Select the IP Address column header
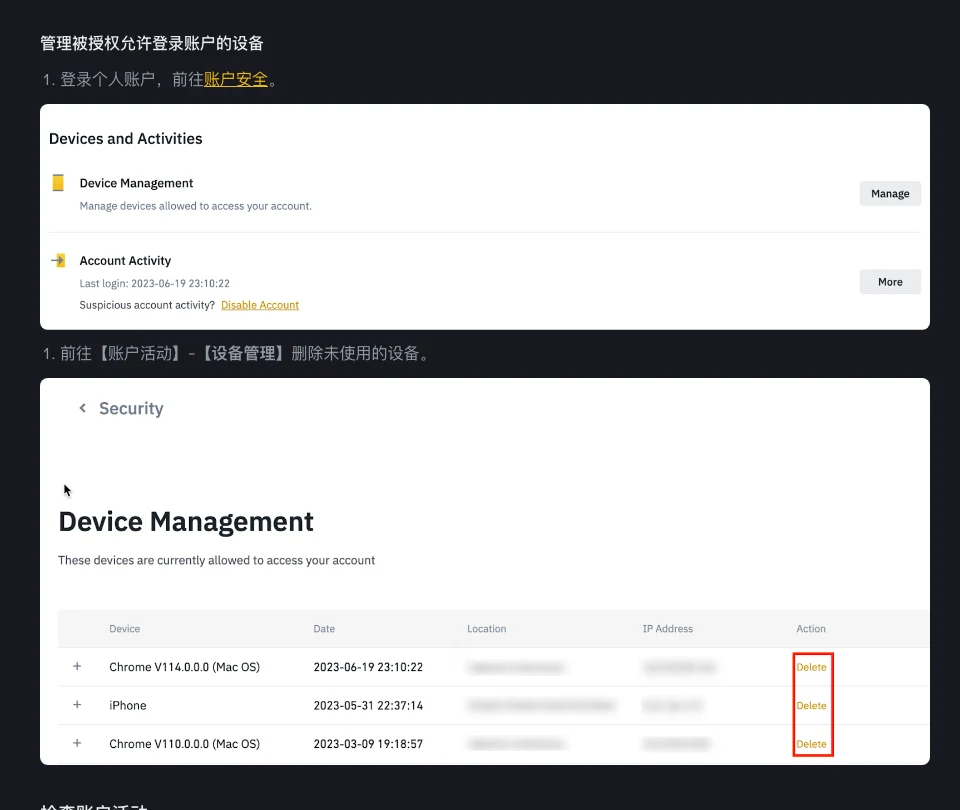 coord(667,629)
